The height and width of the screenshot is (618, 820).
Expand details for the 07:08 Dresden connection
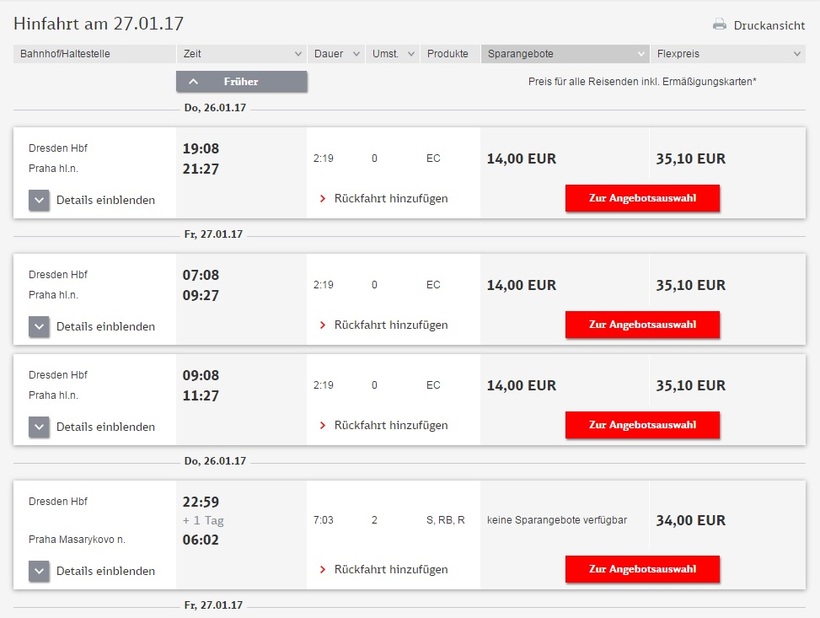tap(39, 326)
